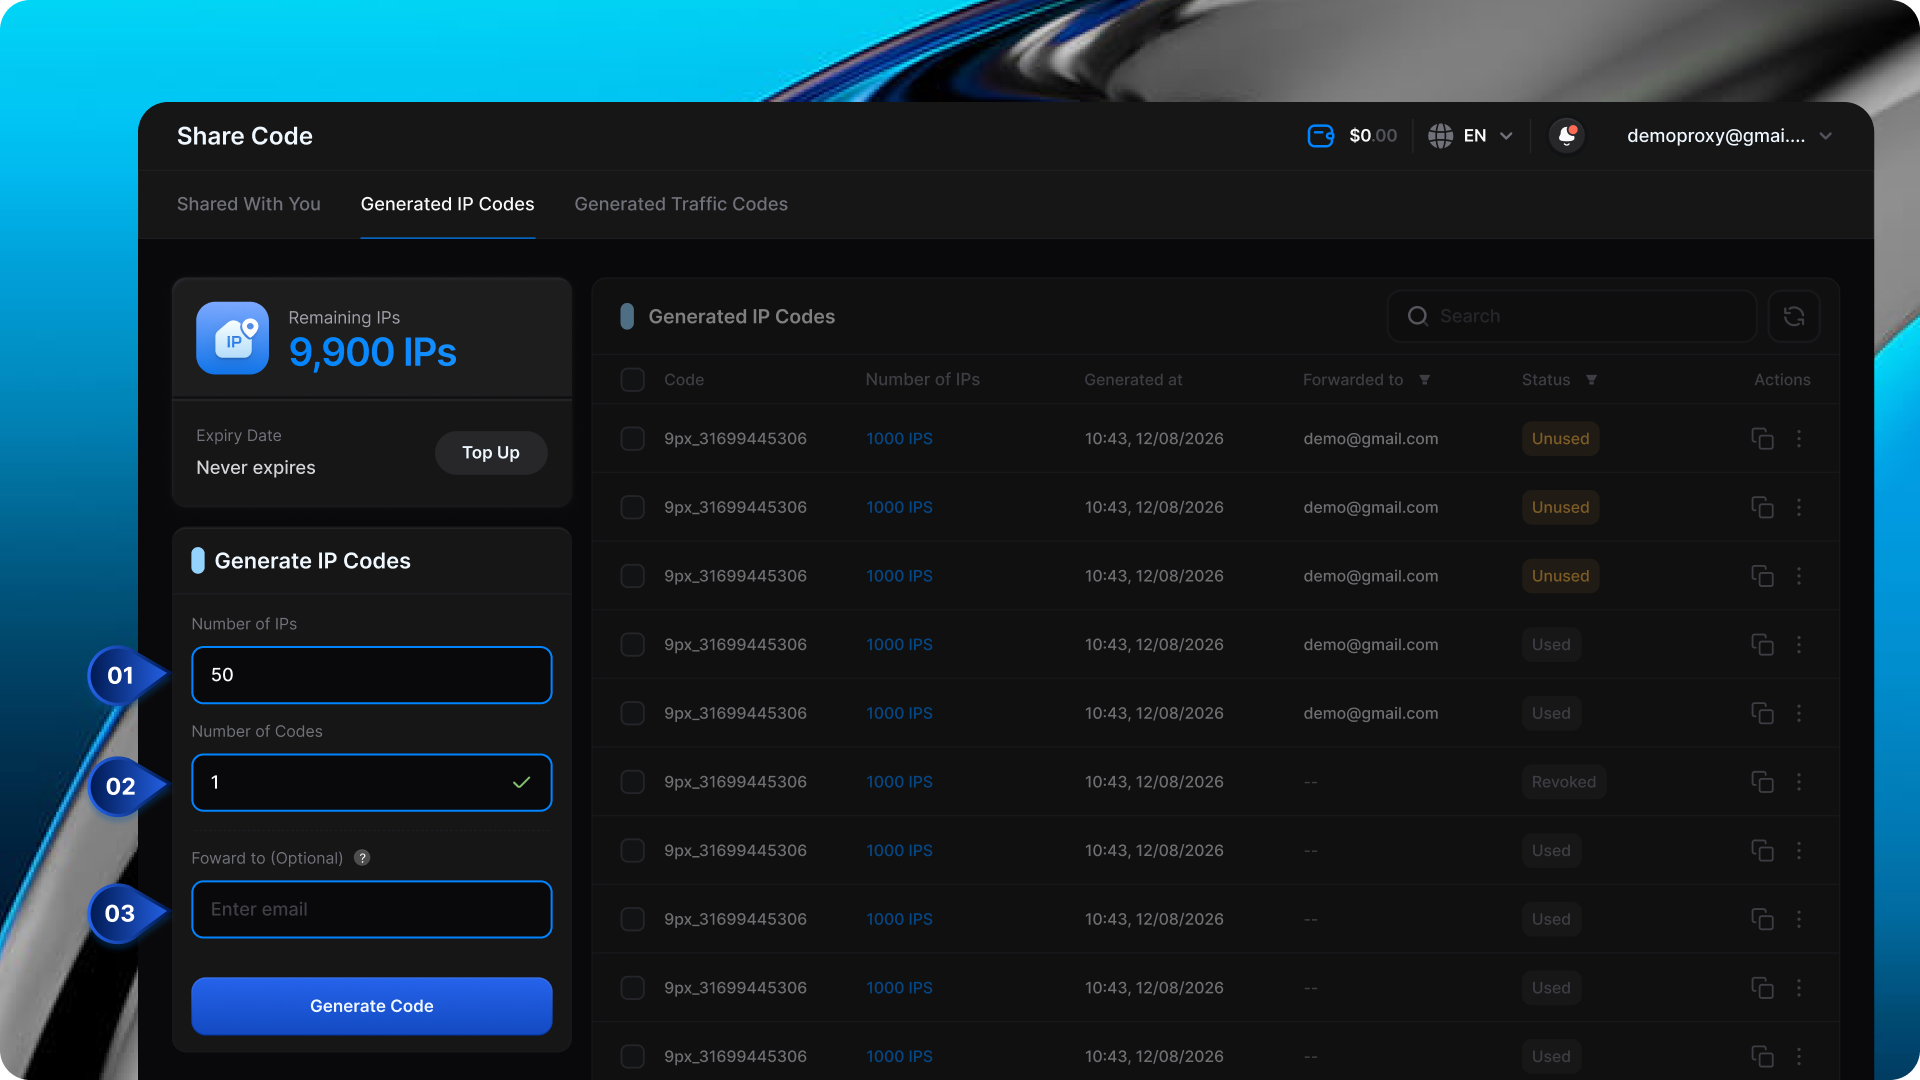Open the Forwarded to filter icon

pos(1424,380)
